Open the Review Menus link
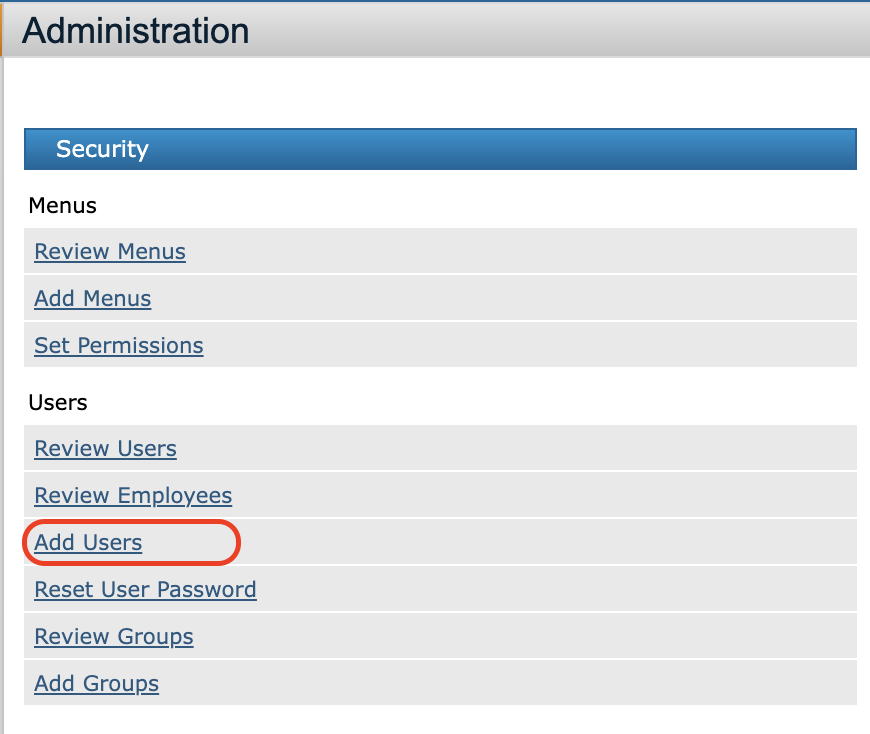870x734 pixels. pyautogui.click(x=110, y=251)
